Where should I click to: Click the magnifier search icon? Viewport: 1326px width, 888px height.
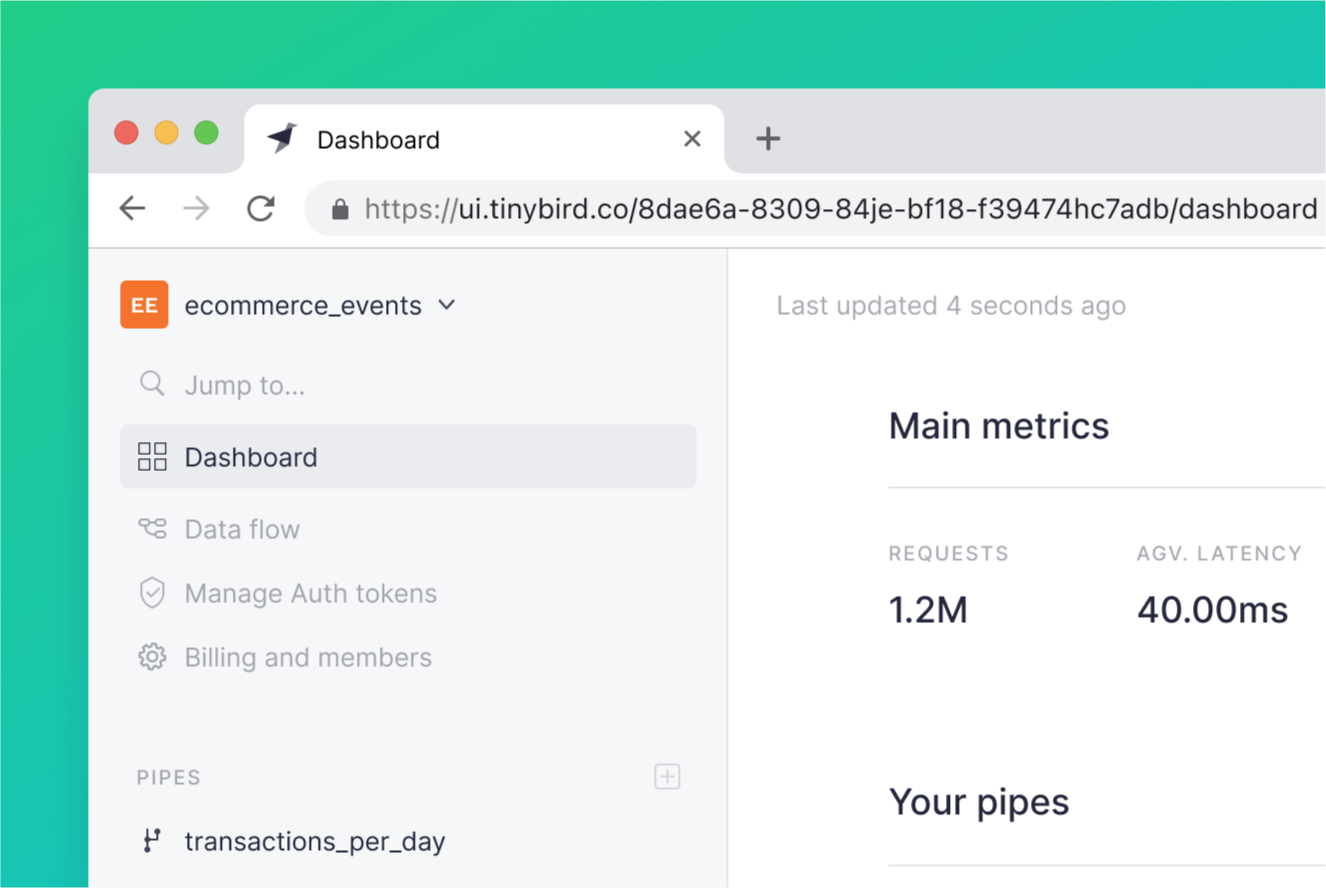click(152, 384)
